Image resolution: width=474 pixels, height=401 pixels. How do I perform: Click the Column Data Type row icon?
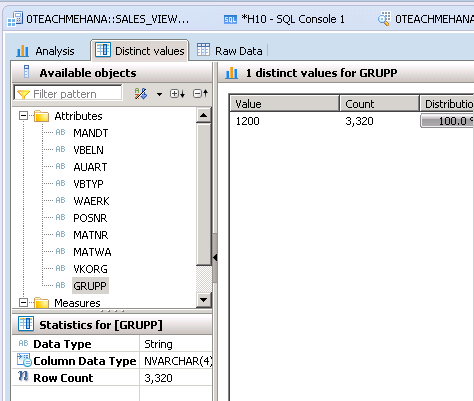click(24, 360)
